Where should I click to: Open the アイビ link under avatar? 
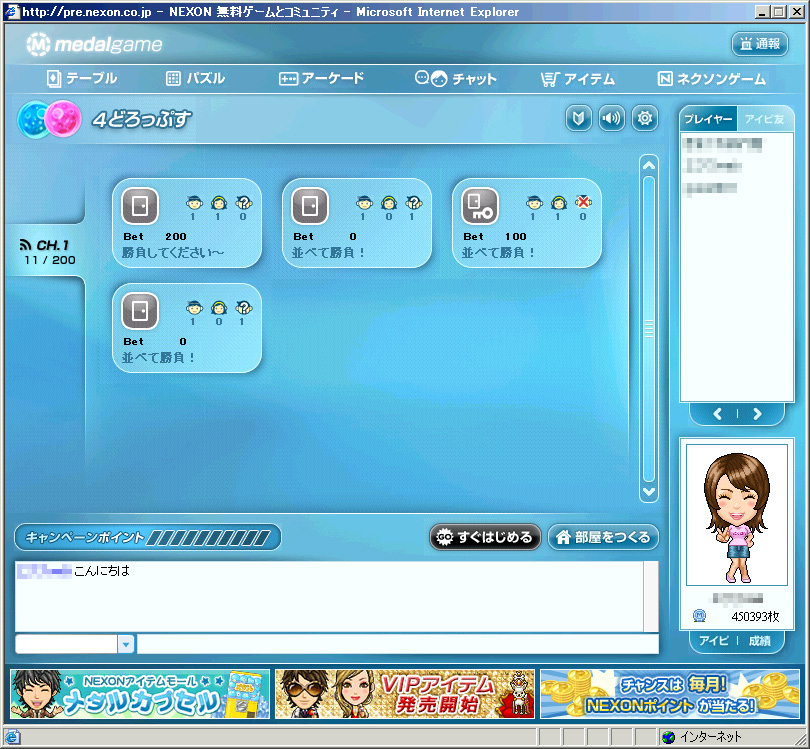coord(714,641)
